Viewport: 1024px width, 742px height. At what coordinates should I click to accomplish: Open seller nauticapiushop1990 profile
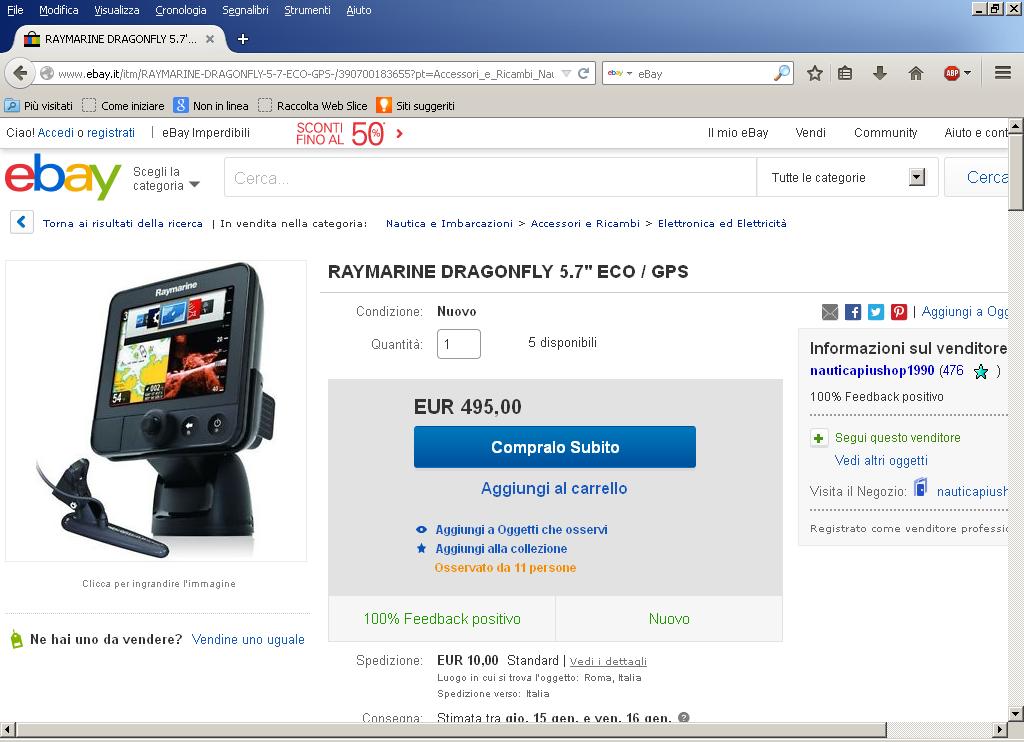[872, 370]
